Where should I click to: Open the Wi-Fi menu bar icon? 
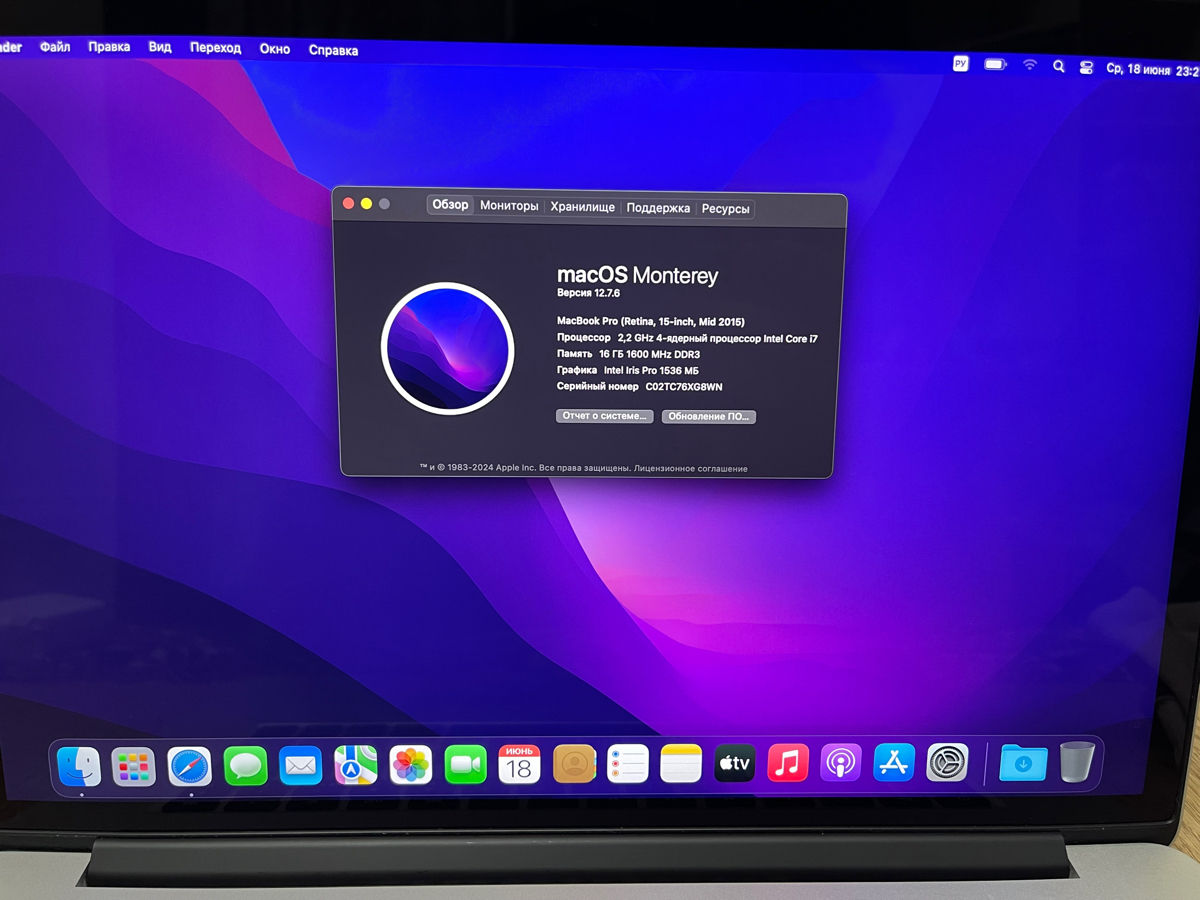click(1030, 65)
